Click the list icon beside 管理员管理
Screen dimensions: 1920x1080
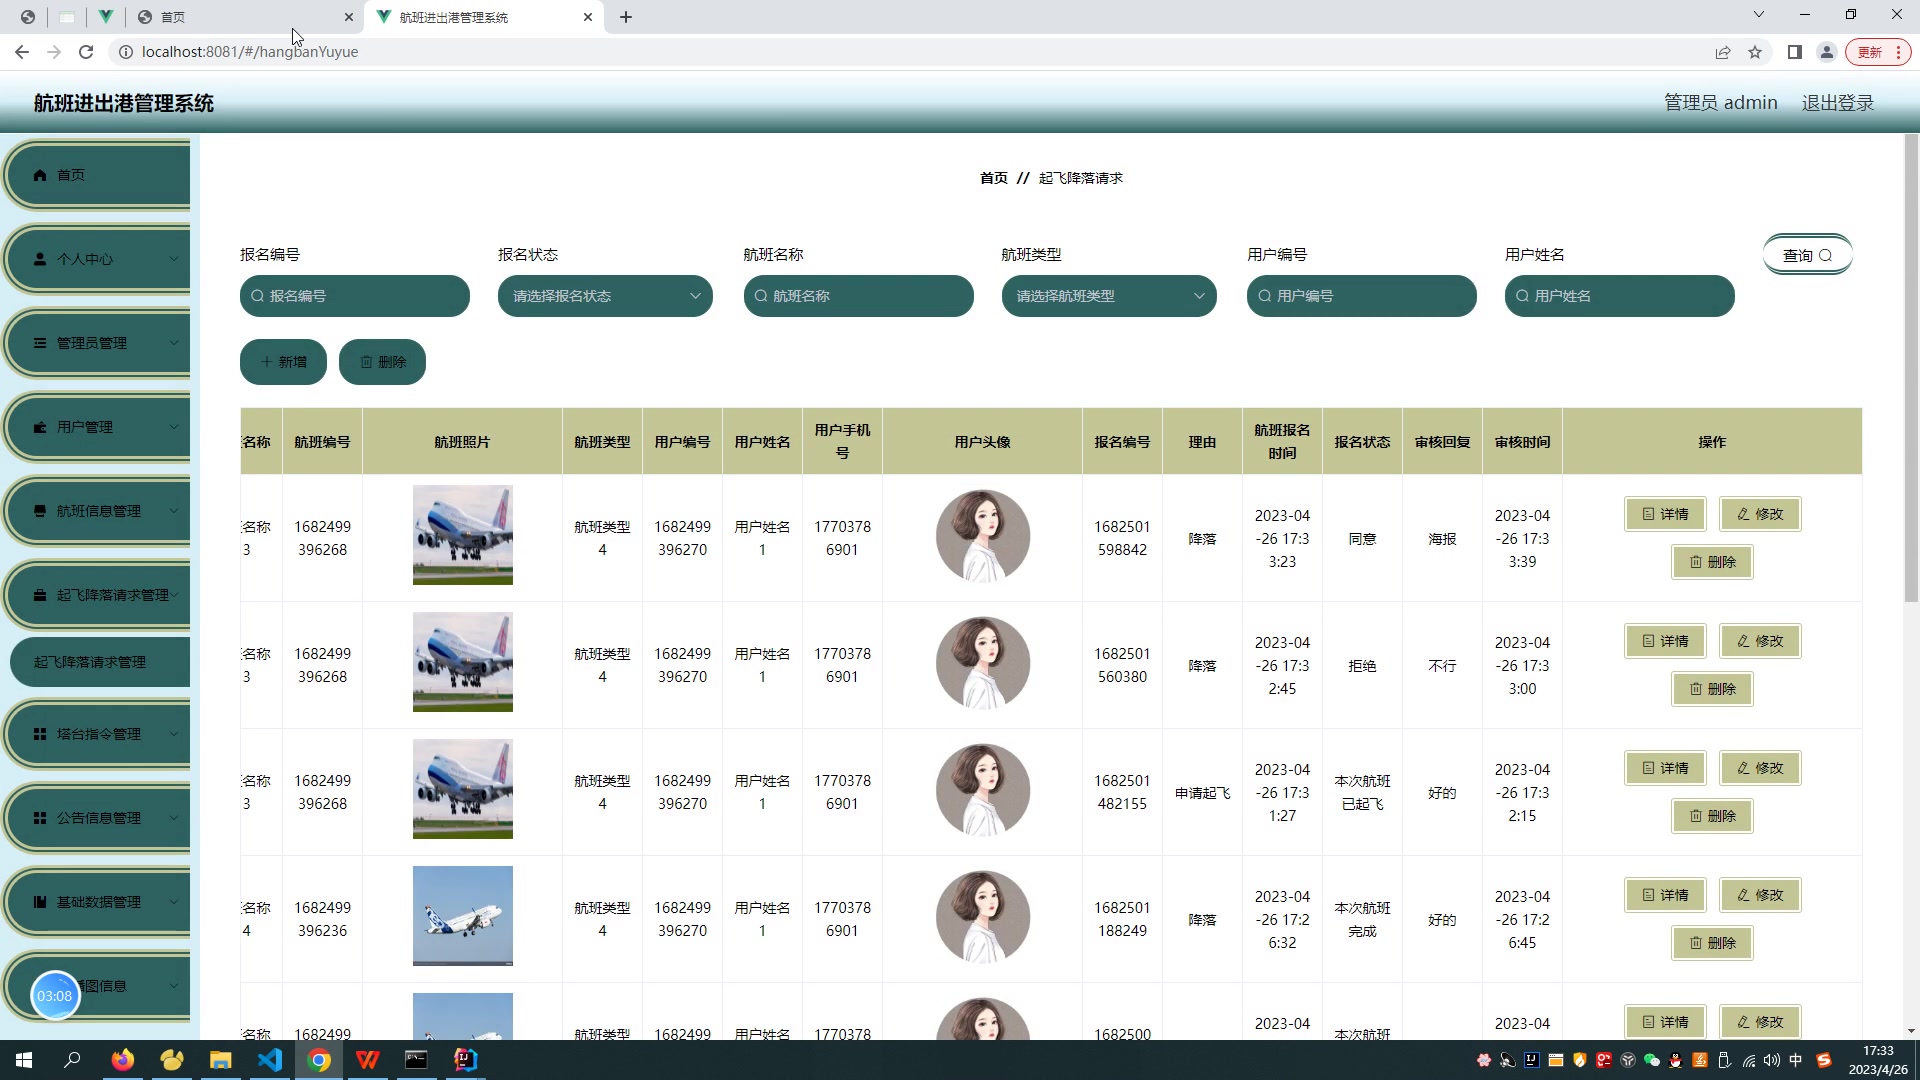point(40,343)
